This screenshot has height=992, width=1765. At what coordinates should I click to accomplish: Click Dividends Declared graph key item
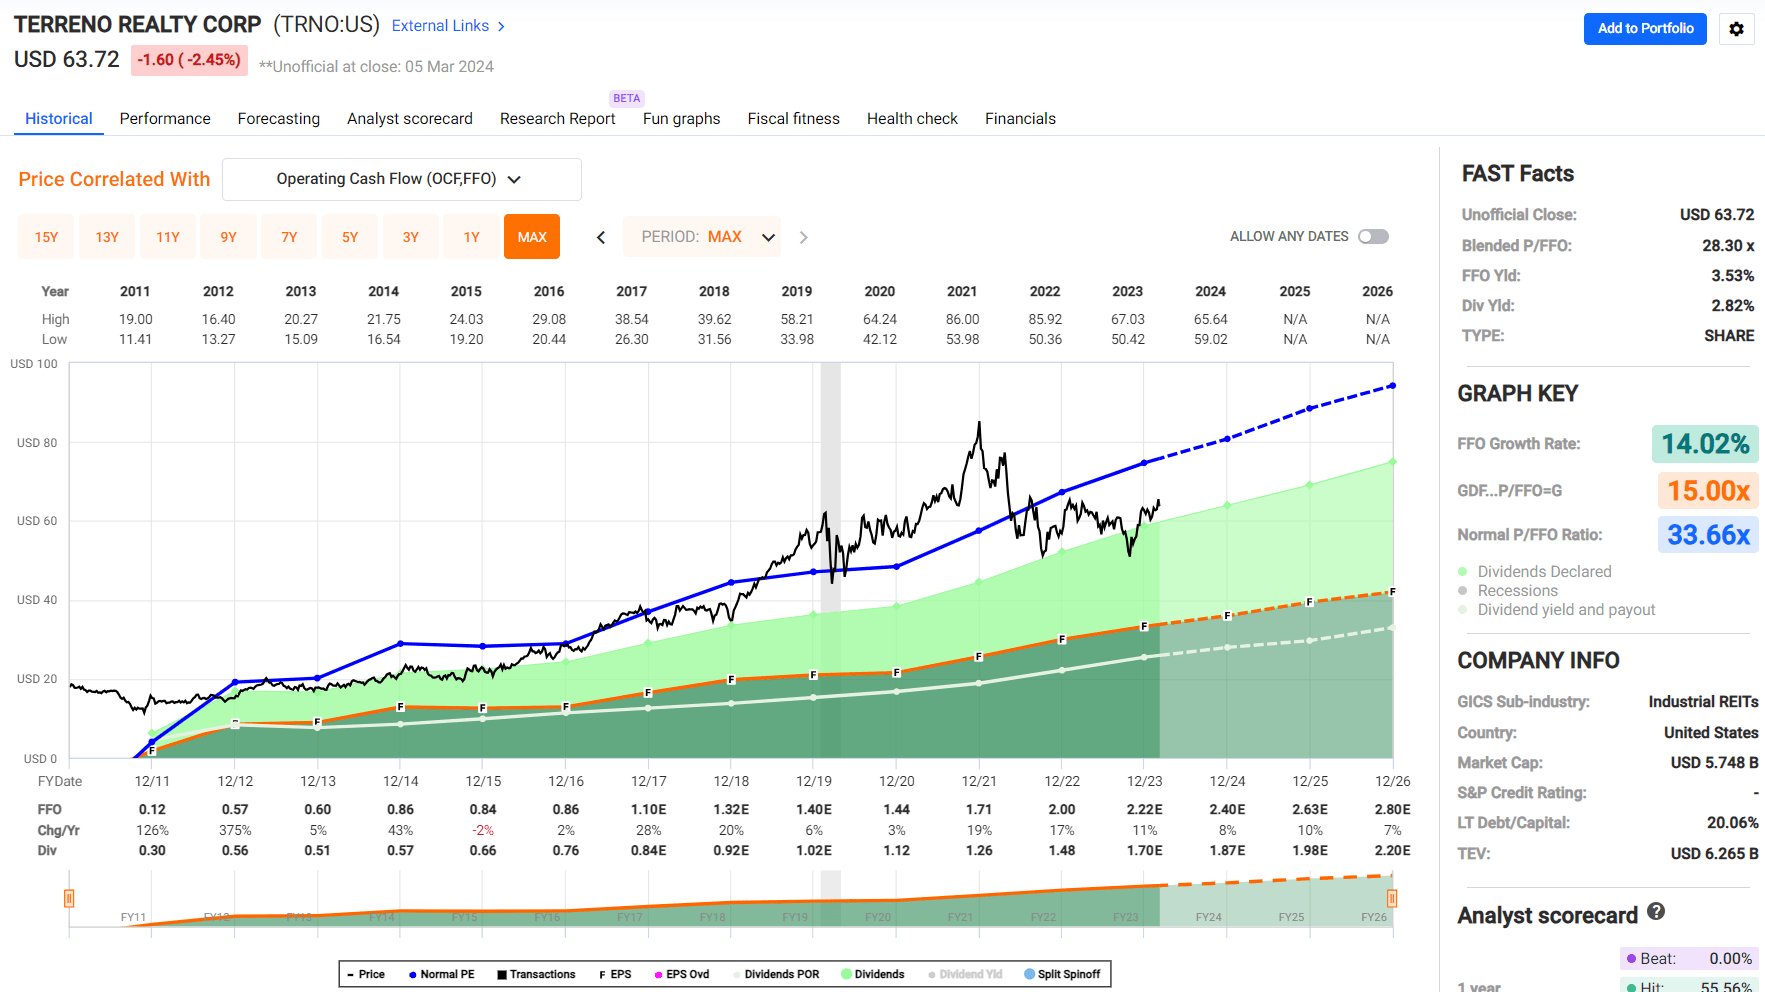(x=1535, y=572)
